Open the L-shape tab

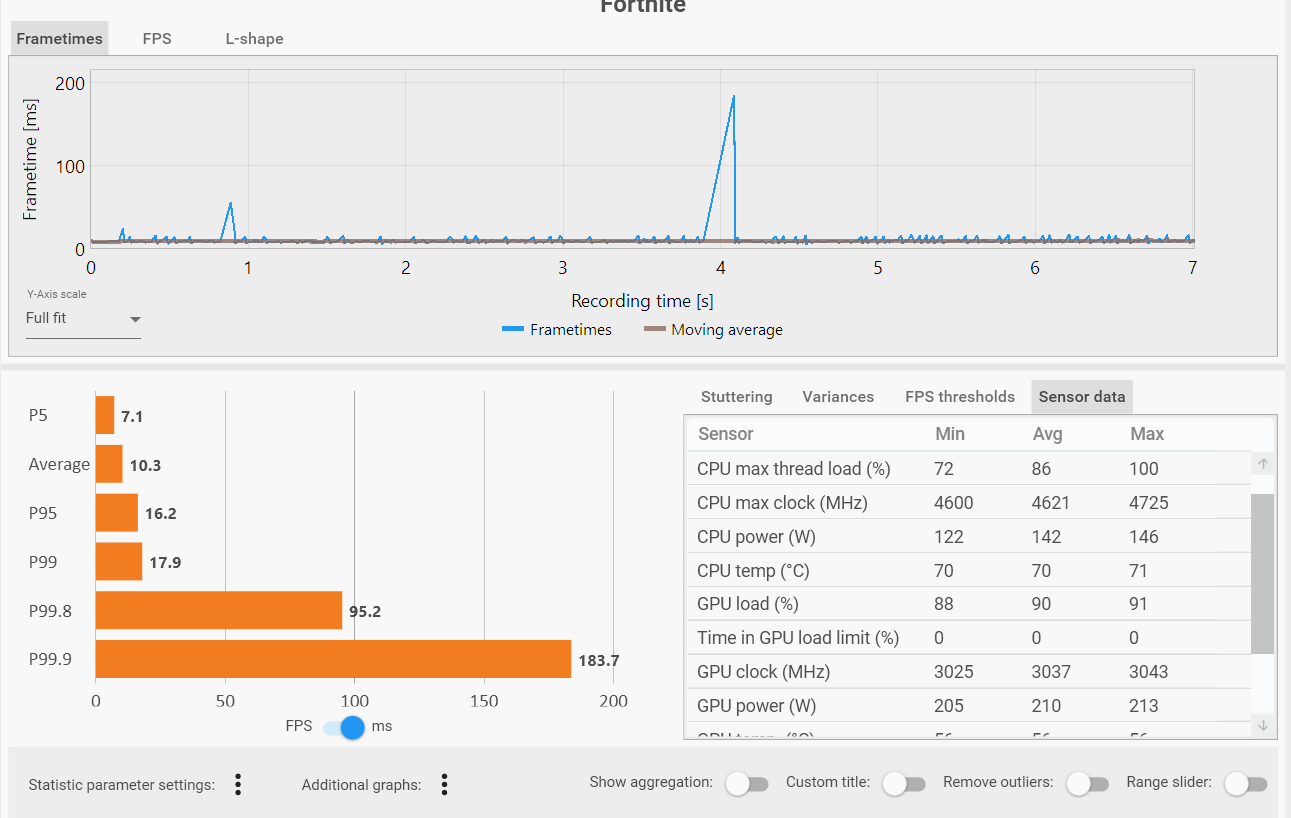click(x=254, y=39)
